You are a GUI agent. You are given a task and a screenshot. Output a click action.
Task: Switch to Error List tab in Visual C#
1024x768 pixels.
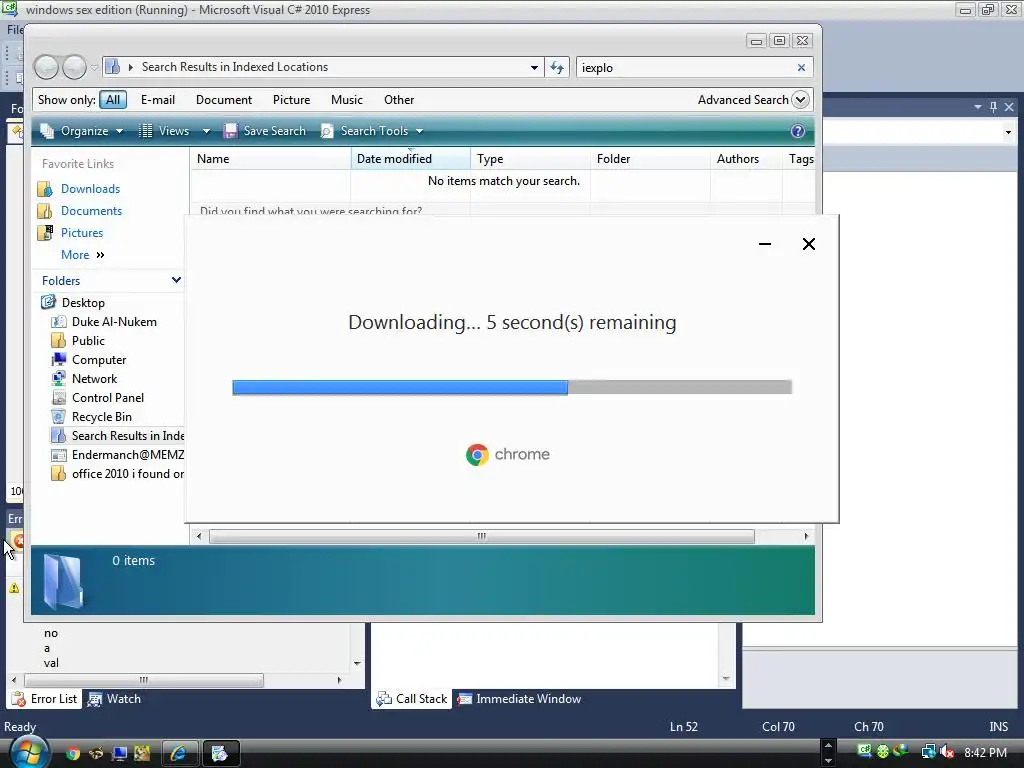(x=44, y=699)
